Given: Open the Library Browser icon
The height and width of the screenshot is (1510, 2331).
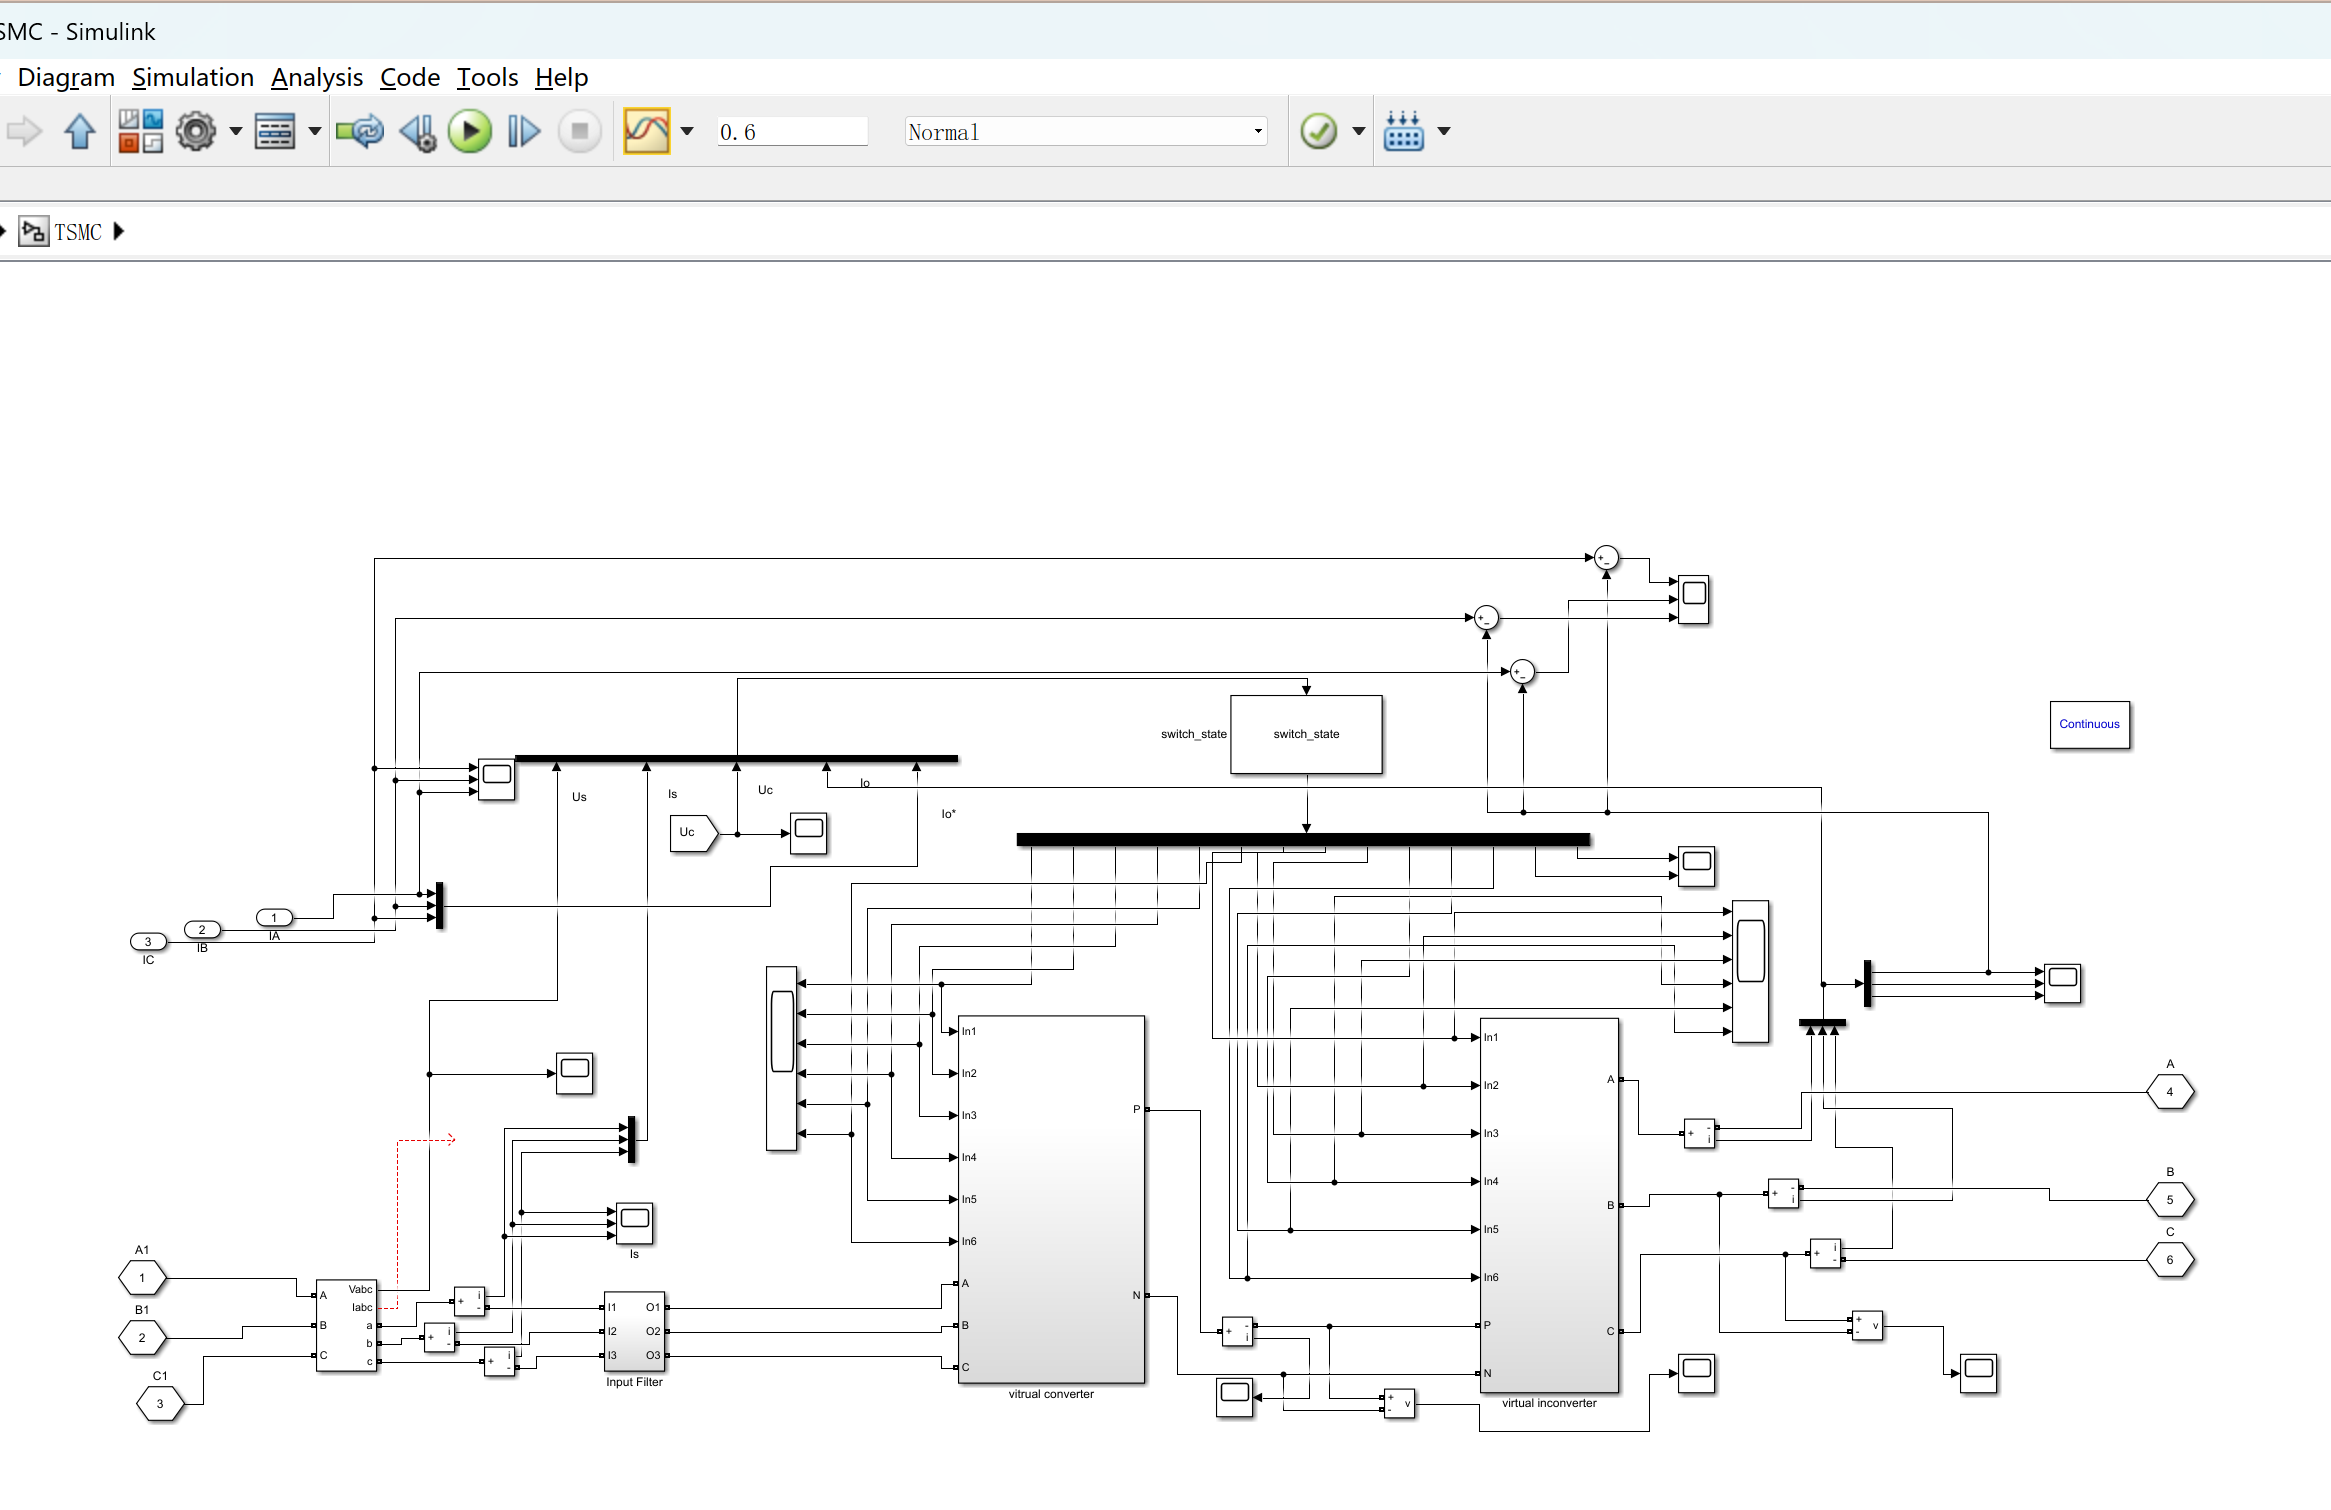Looking at the screenshot, I should (x=141, y=131).
